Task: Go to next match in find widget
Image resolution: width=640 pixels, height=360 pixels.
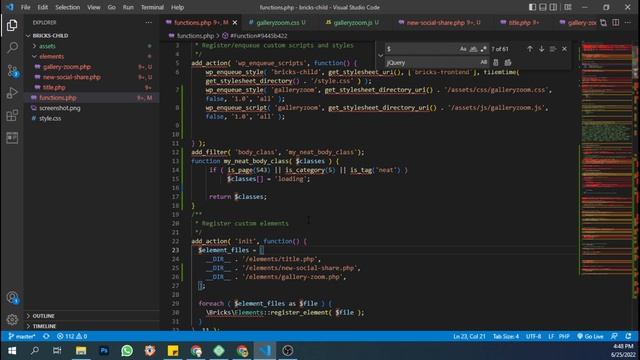Action: click(542, 49)
